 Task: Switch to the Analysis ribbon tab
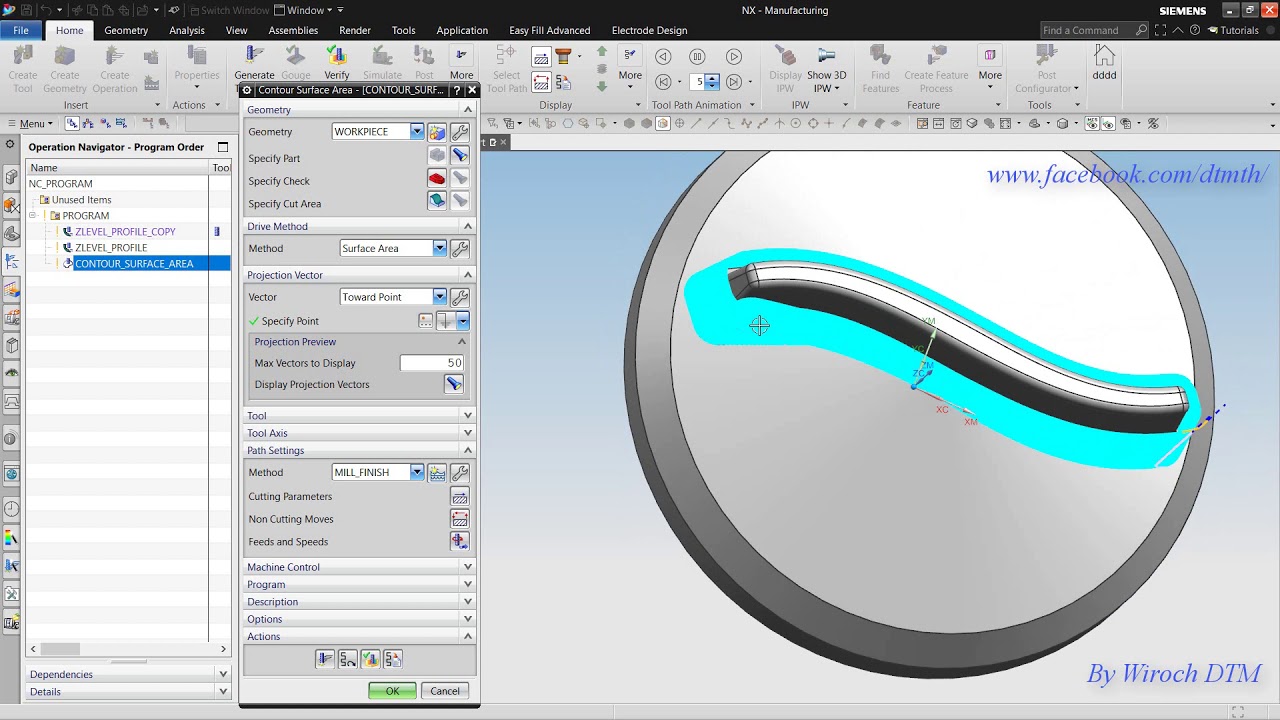[187, 30]
